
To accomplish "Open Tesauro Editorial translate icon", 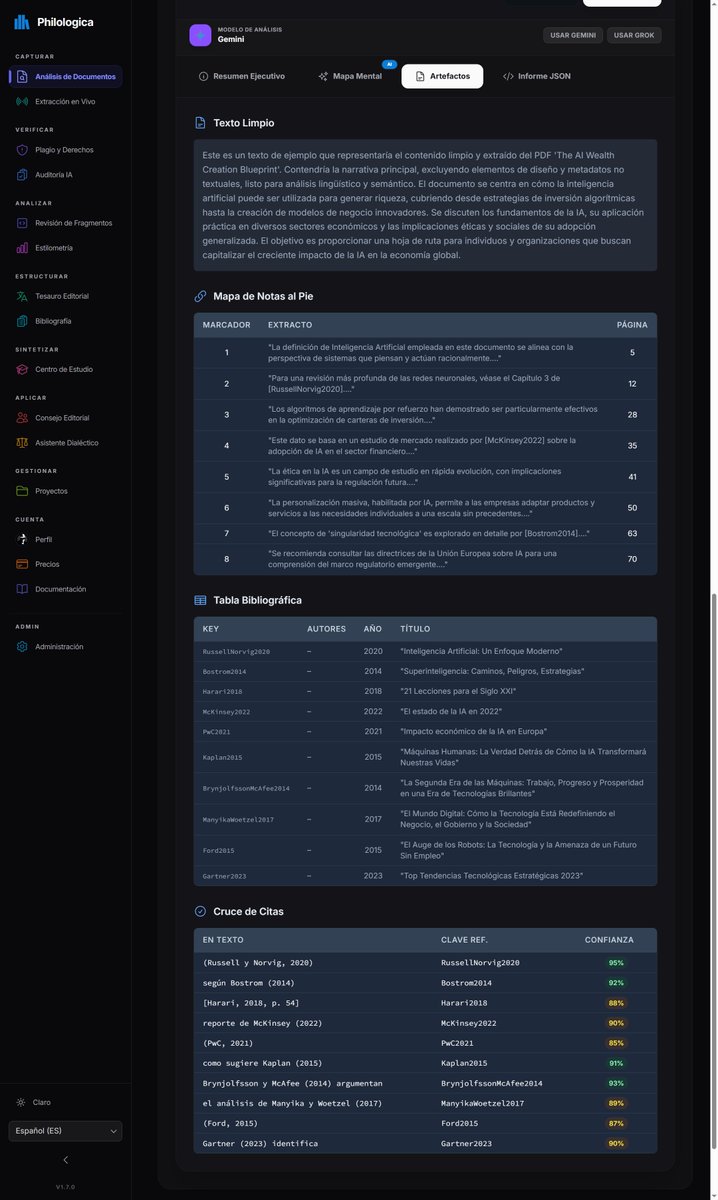I will pyautogui.click(x=23, y=296).
